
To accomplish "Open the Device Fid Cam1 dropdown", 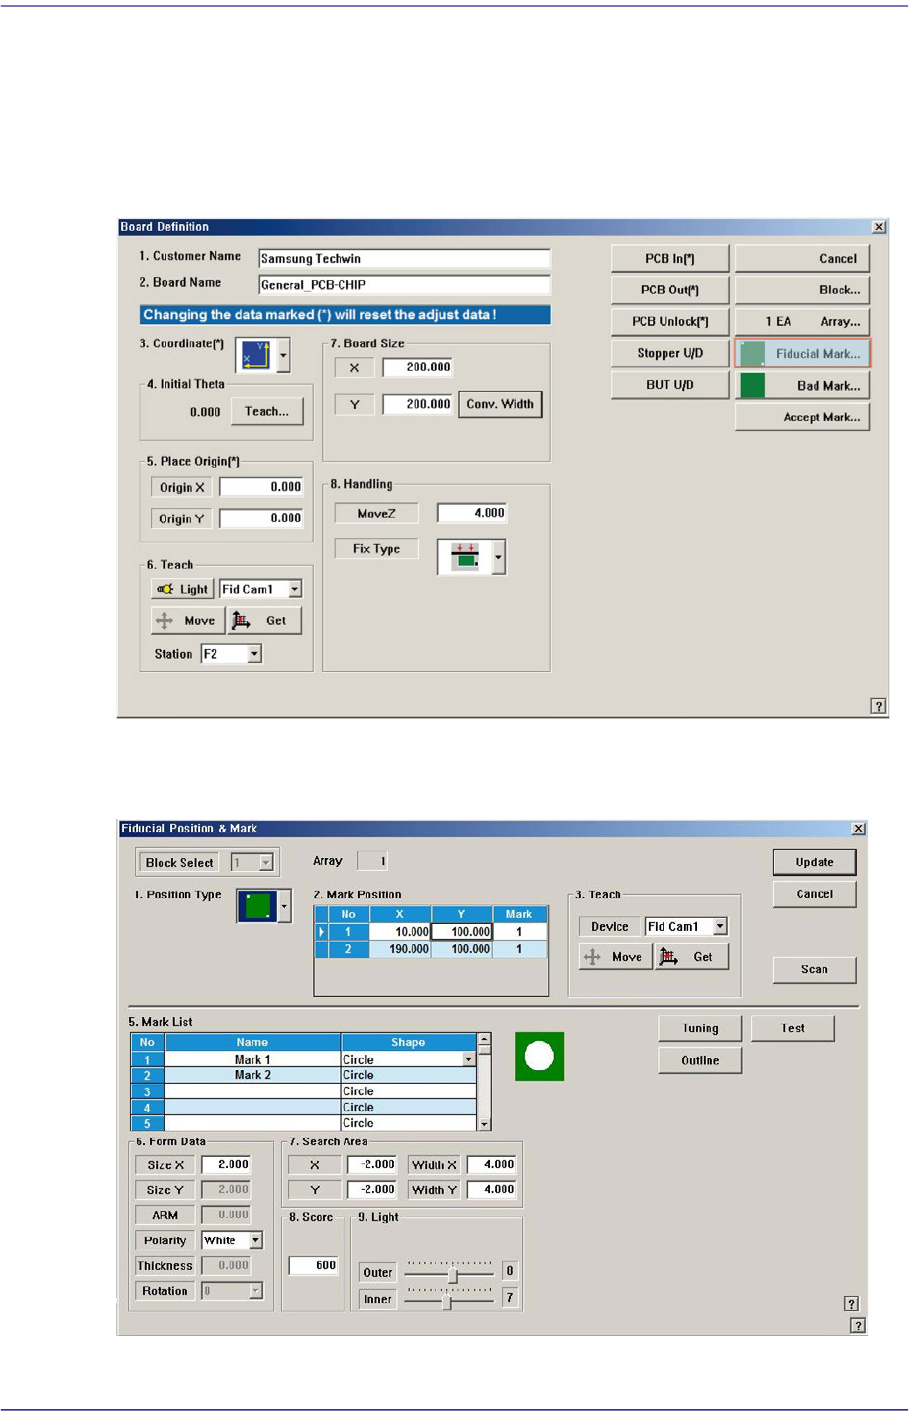I will point(720,927).
